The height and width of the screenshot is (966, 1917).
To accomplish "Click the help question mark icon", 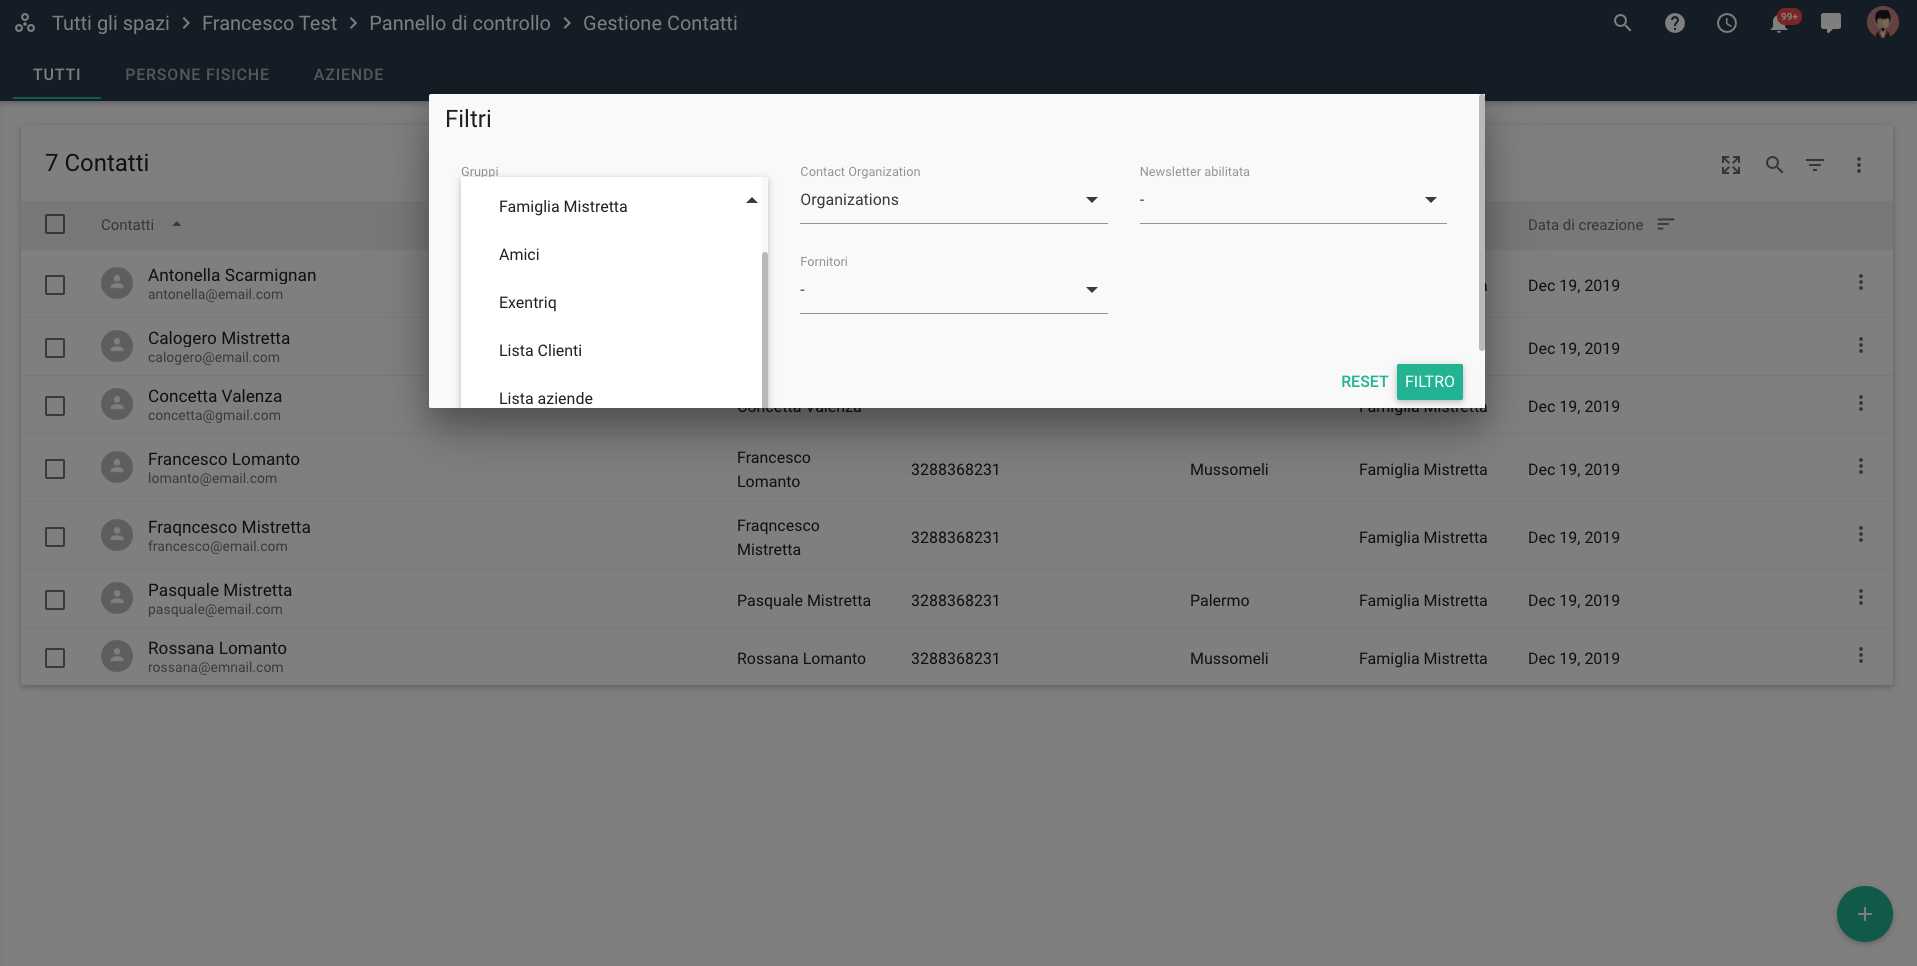I will 1674,23.
